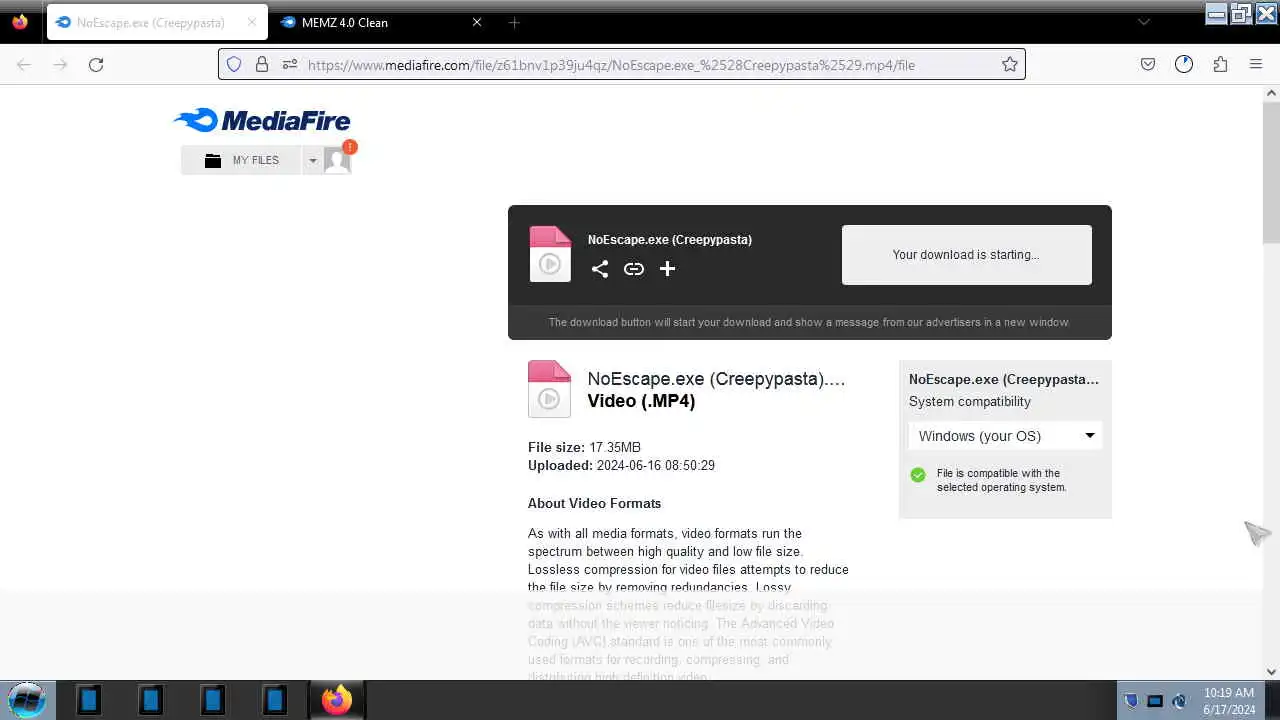Open site permissions icon in address bar
The height and width of the screenshot is (720, 1280).
[x=290, y=64]
